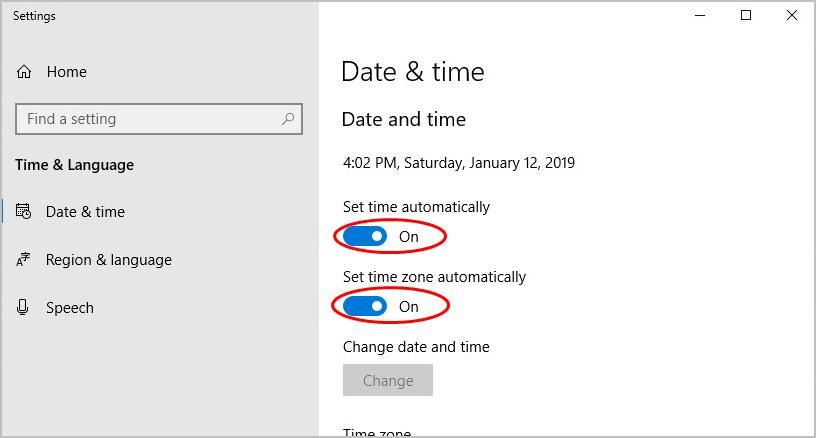Open the Speech settings label
816x438 pixels.
pos(69,308)
